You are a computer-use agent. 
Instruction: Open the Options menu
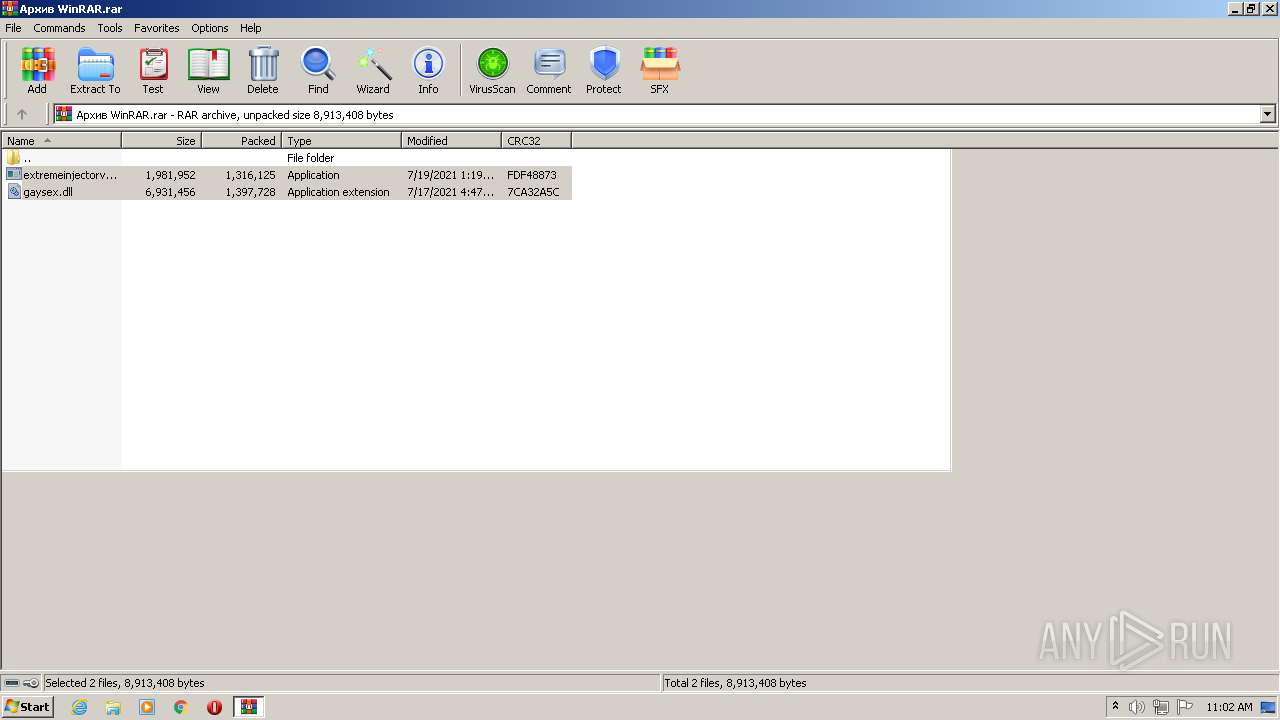coord(210,28)
